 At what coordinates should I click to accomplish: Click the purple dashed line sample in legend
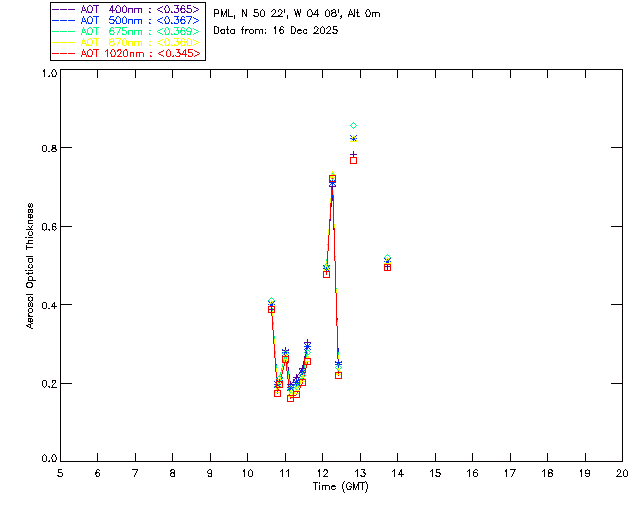tap(64, 9)
